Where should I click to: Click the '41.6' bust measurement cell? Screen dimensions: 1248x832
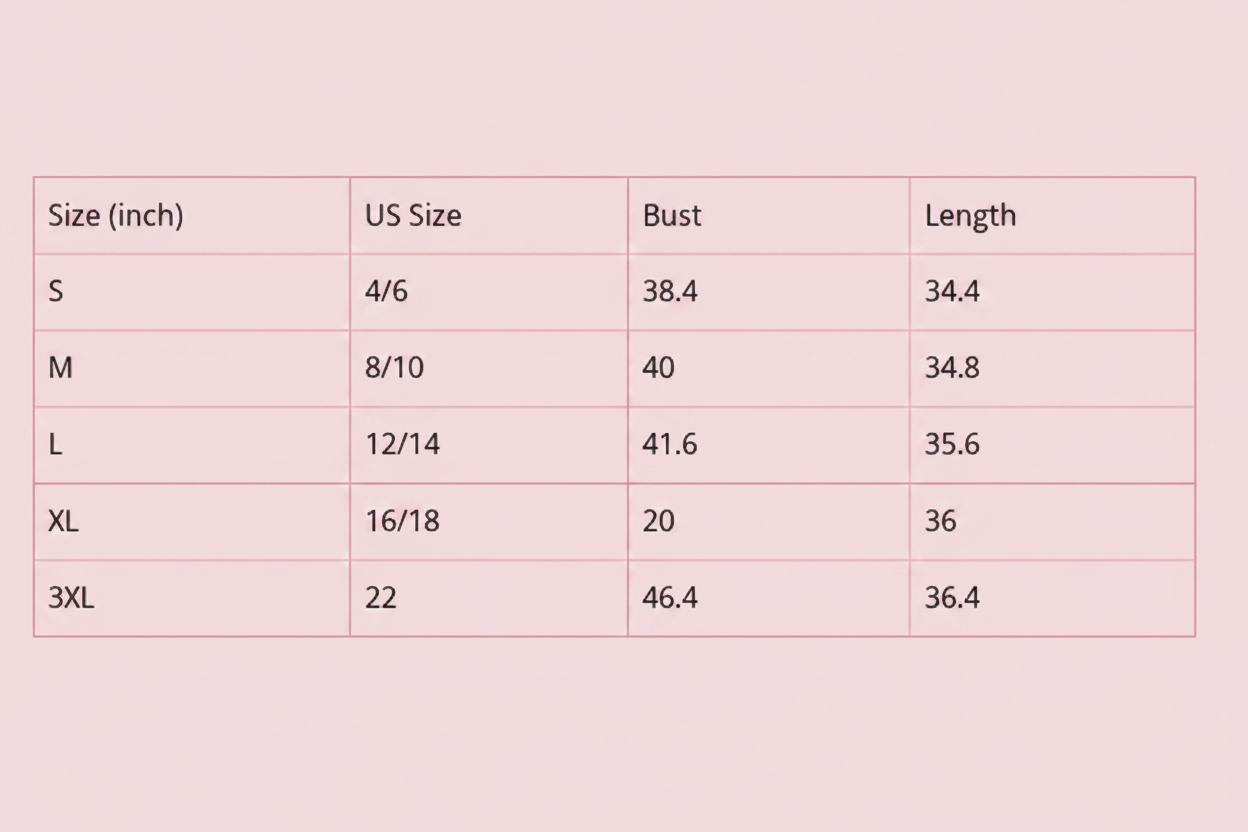(x=769, y=445)
